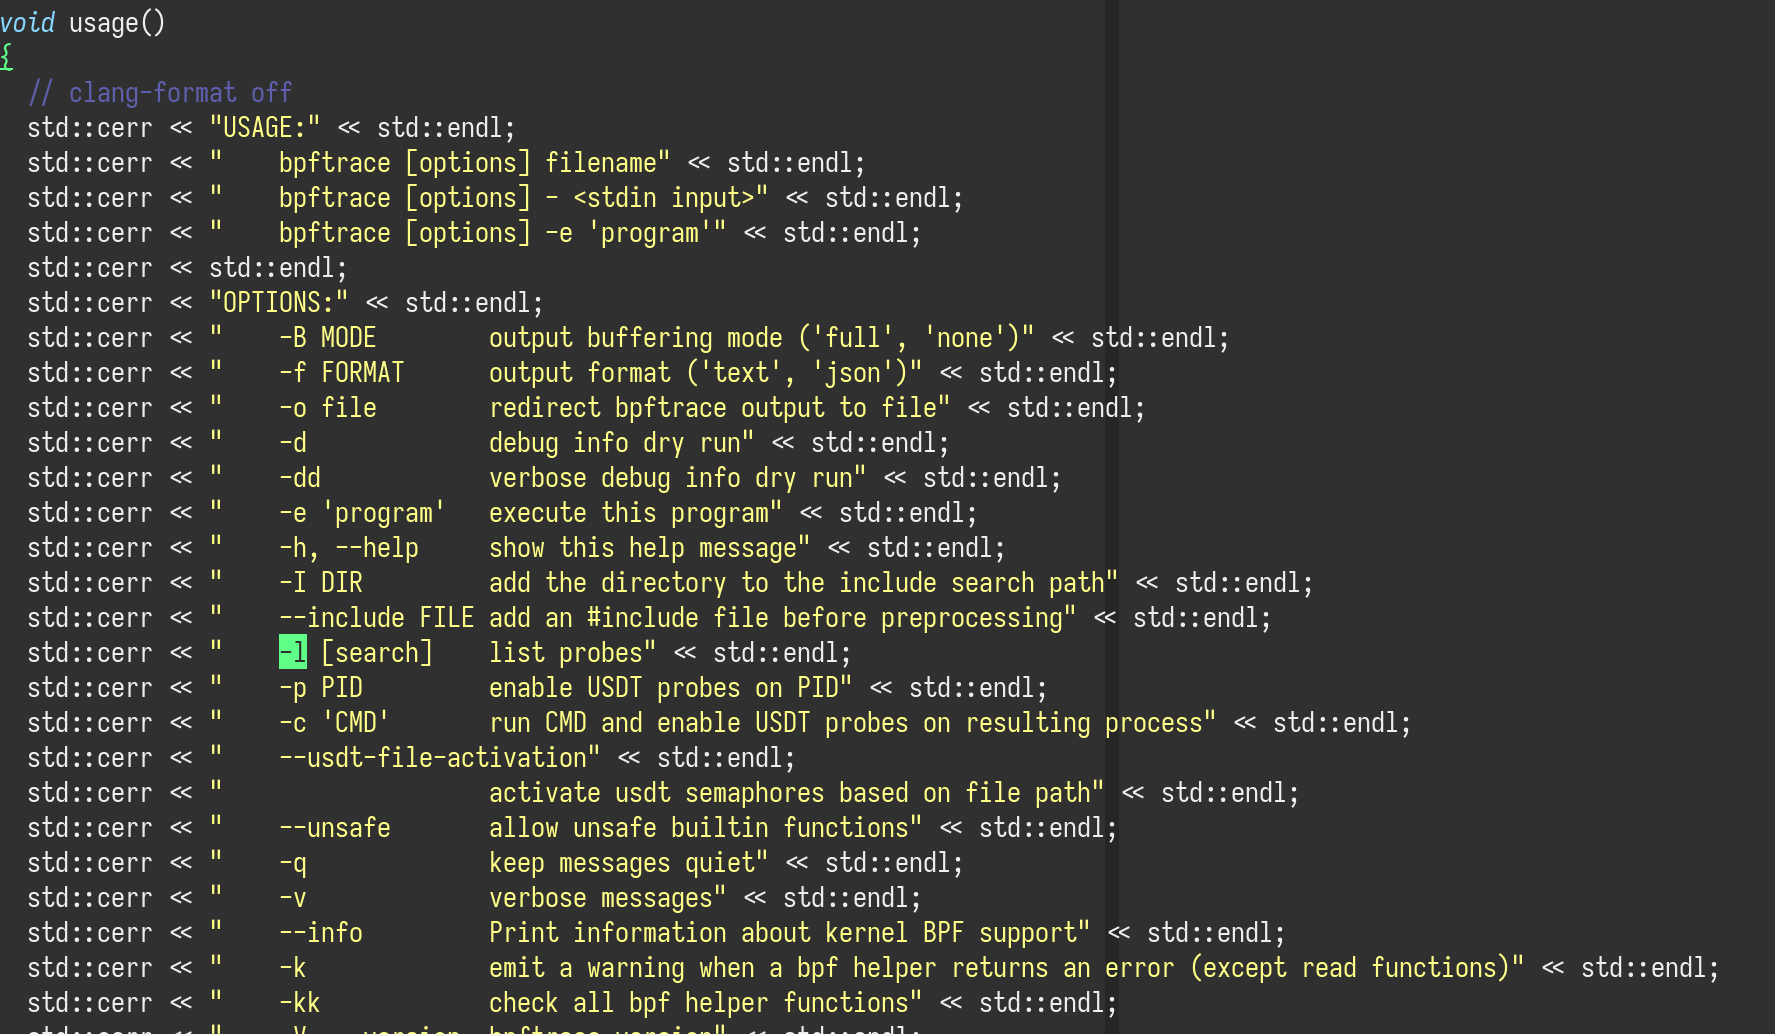The image size is (1775, 1034).
Task: Click the '--info' option text
Action: pyautogui.click(x=320, y=933)
